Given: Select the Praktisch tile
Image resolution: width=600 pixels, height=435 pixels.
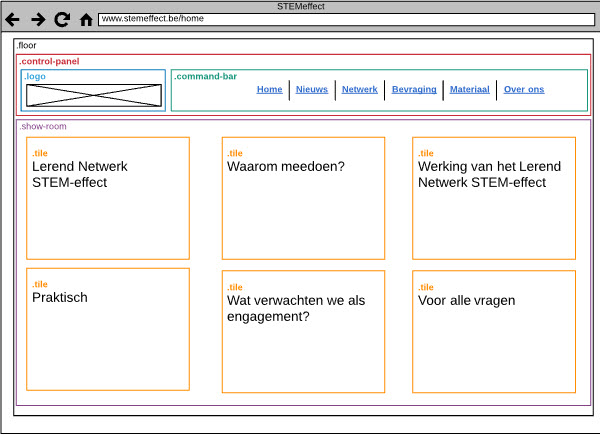Looking at the screenshot, I should tap(108, 329).
